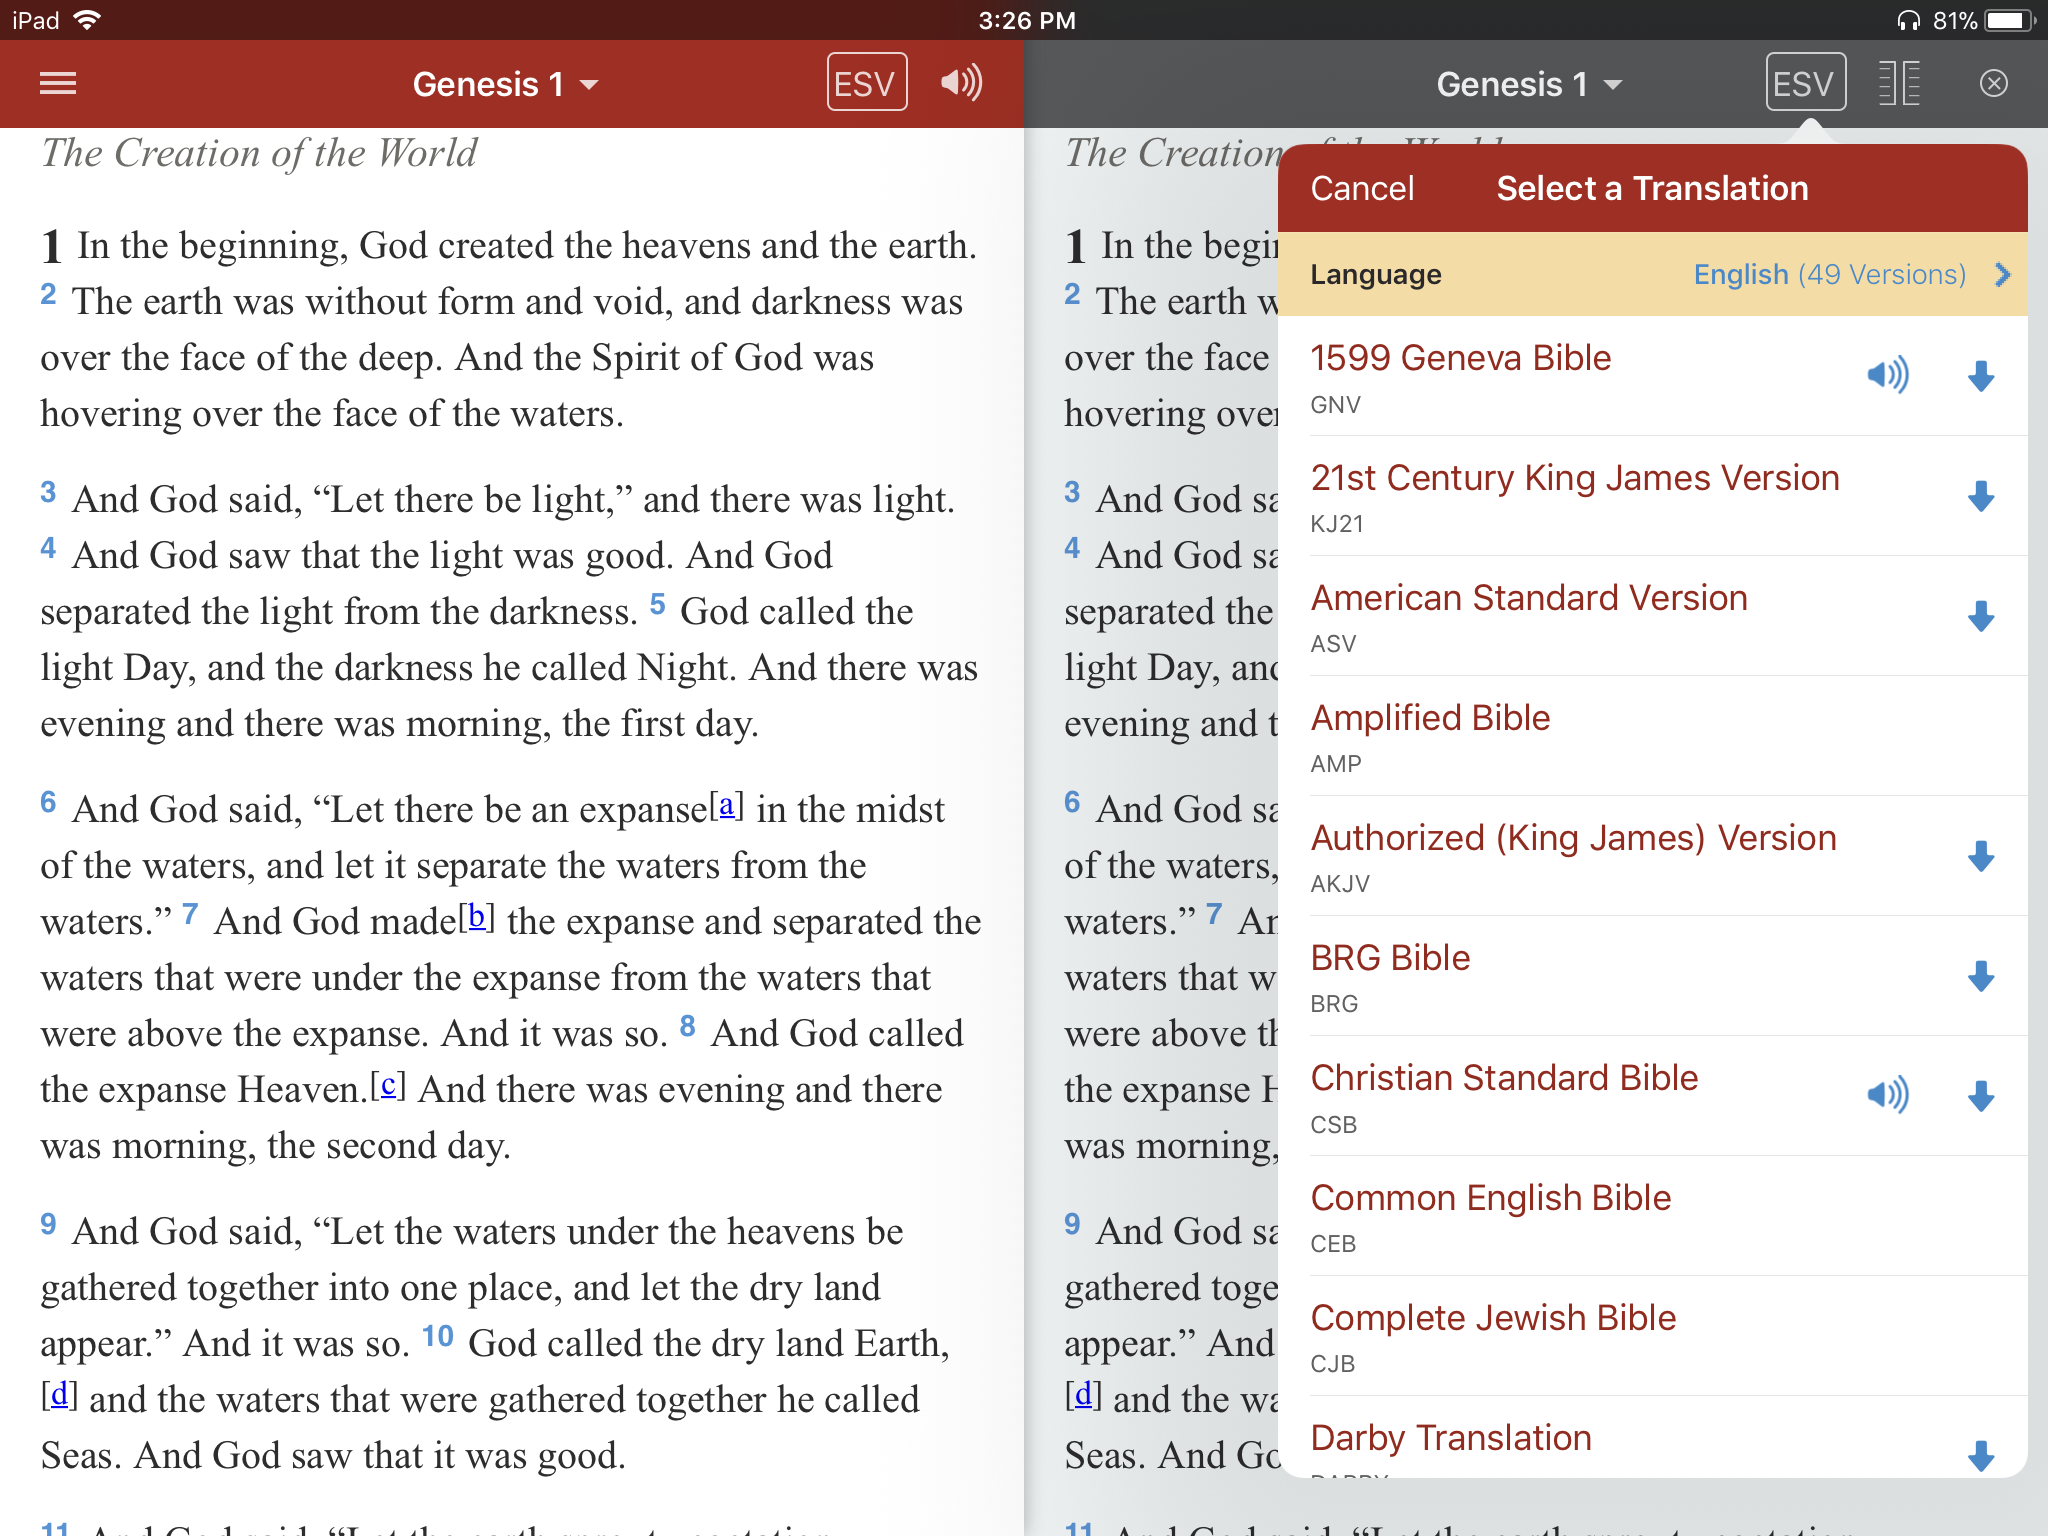Expand Genesis 1 chapter dropdown in right pane

(1529, 84)
